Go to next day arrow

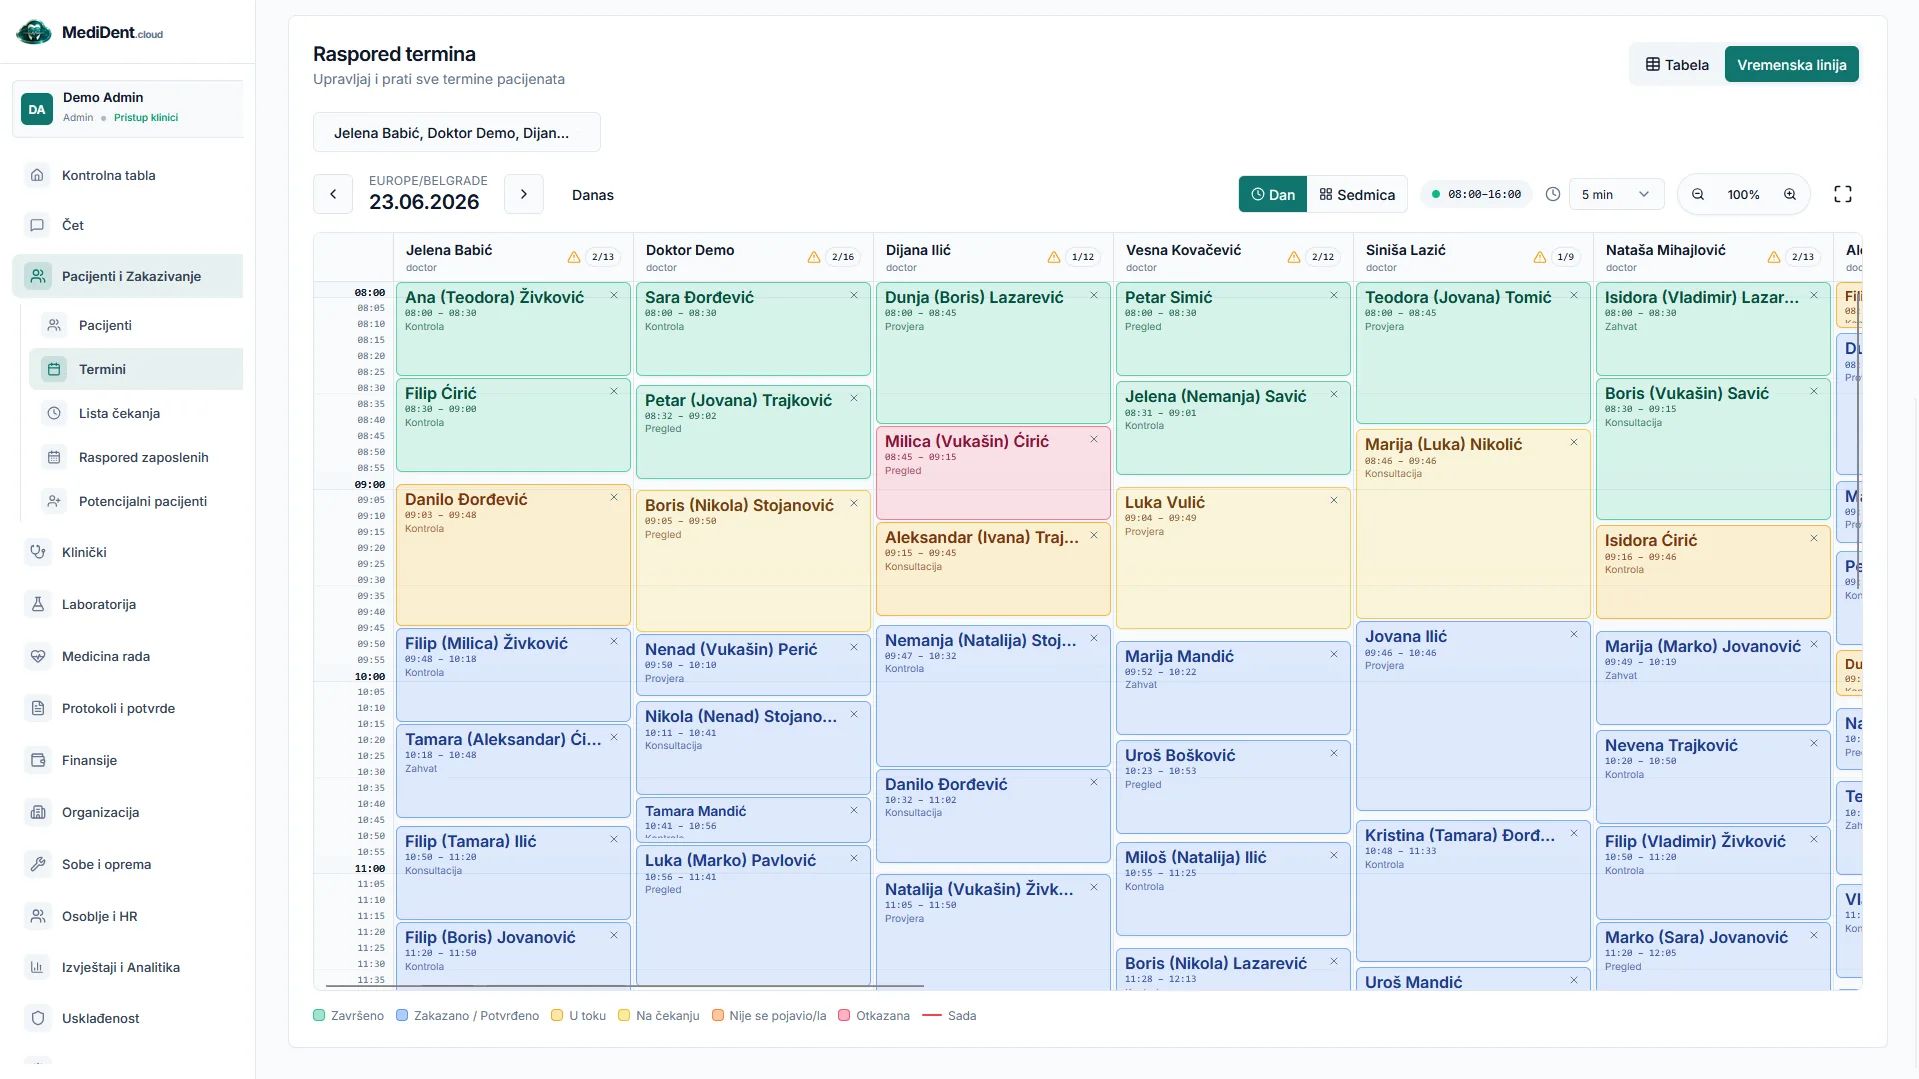tap(524, 194)
